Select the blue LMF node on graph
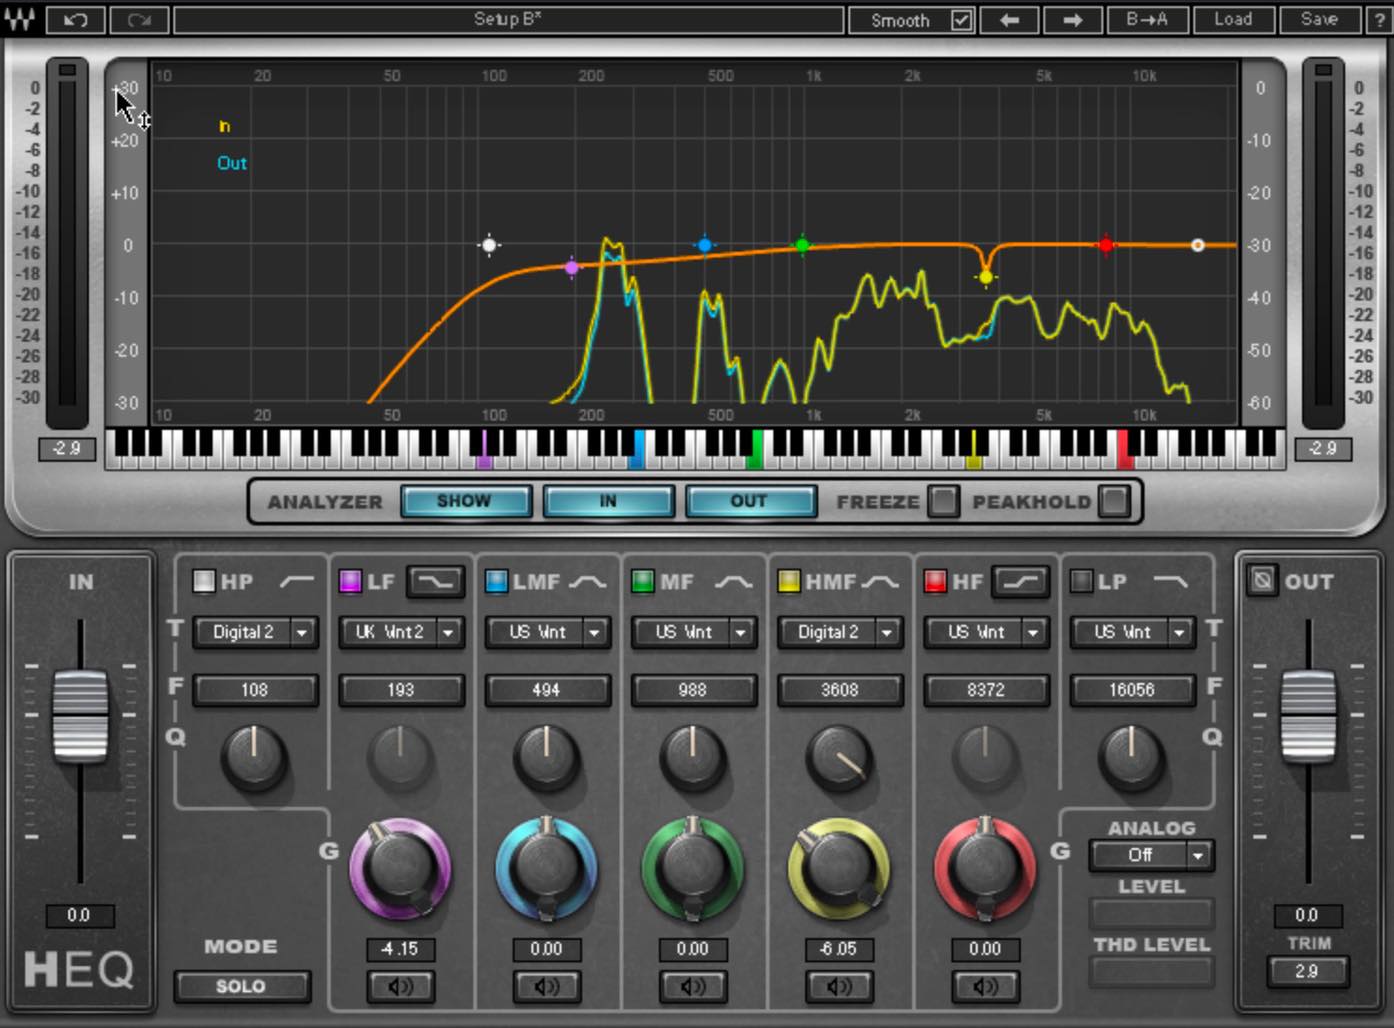This screenshot has height=1028, width=1394. (705, 245)
